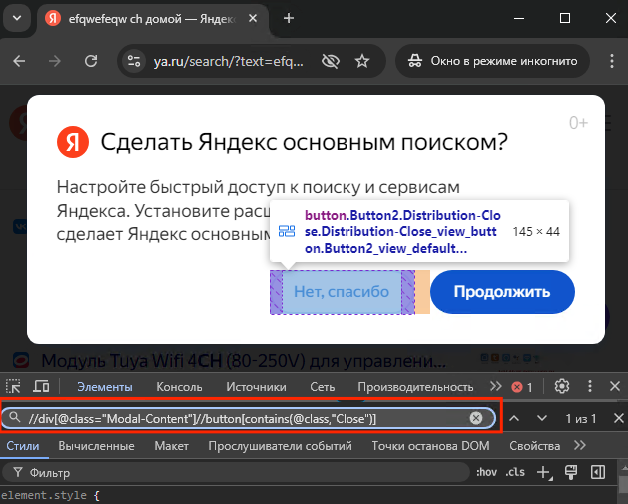The height and width of the screenshot is (504, 628).
Task: Minimize the browser window
Action: [x=519, y=18]
